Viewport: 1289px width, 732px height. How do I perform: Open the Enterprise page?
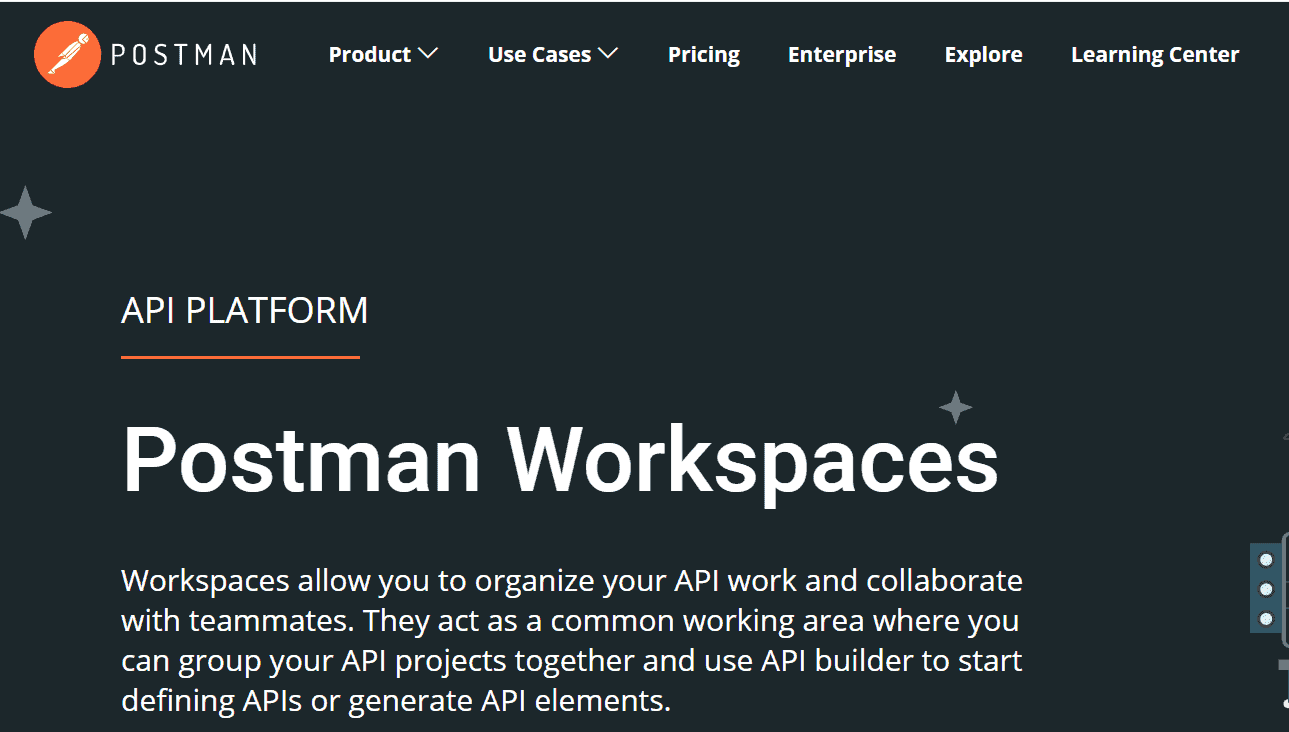pyautogui.click(x=842, y=55)
